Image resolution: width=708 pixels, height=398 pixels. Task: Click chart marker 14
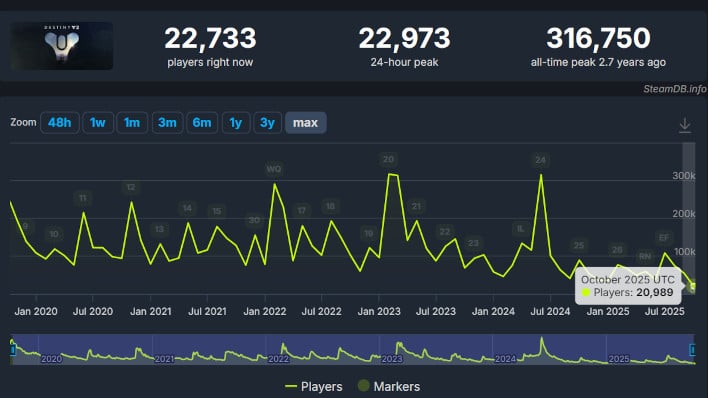click(187, 208)
